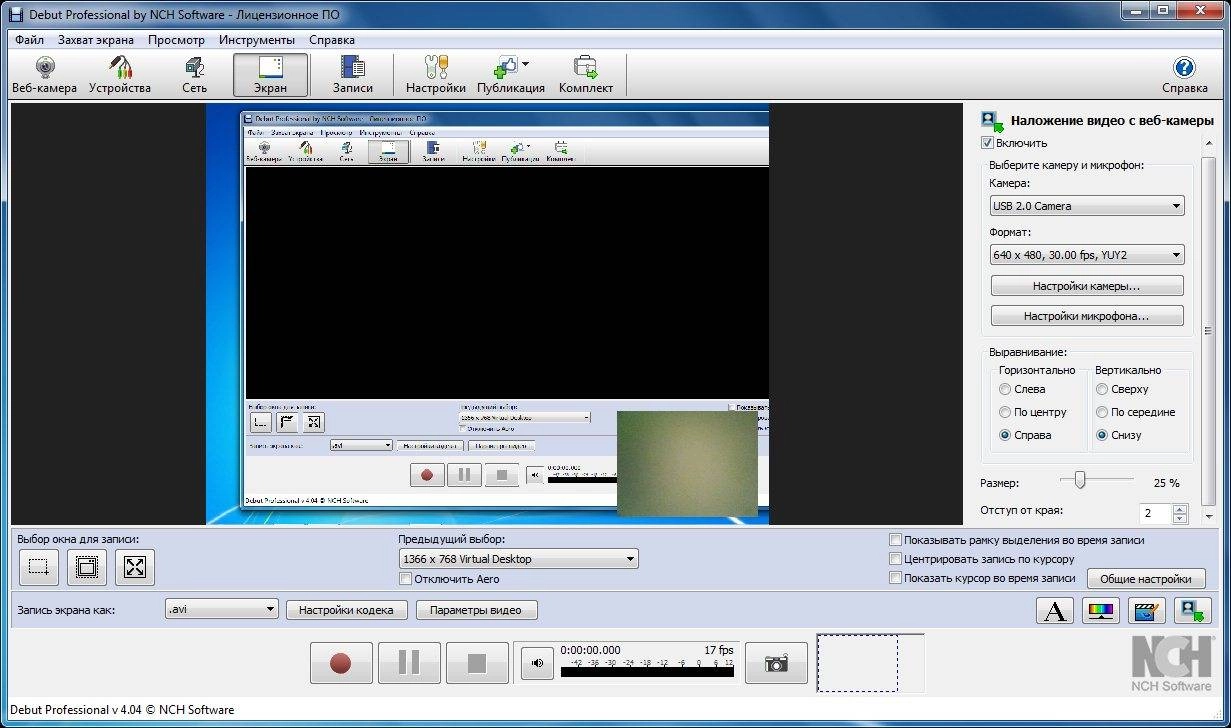Viewport: 1231px width, 728px height.
Task: Enable Показать курсор во время записи
Action: 895,578
